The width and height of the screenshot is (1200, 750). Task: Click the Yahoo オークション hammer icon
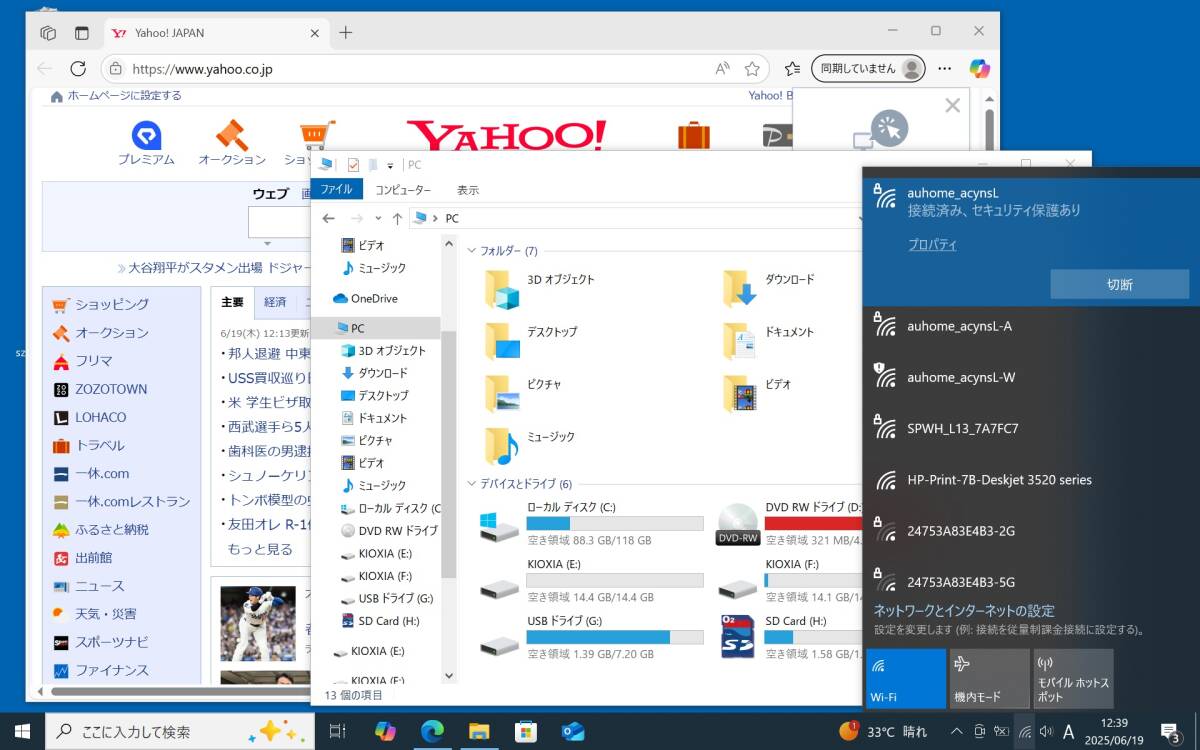(231, 135)
